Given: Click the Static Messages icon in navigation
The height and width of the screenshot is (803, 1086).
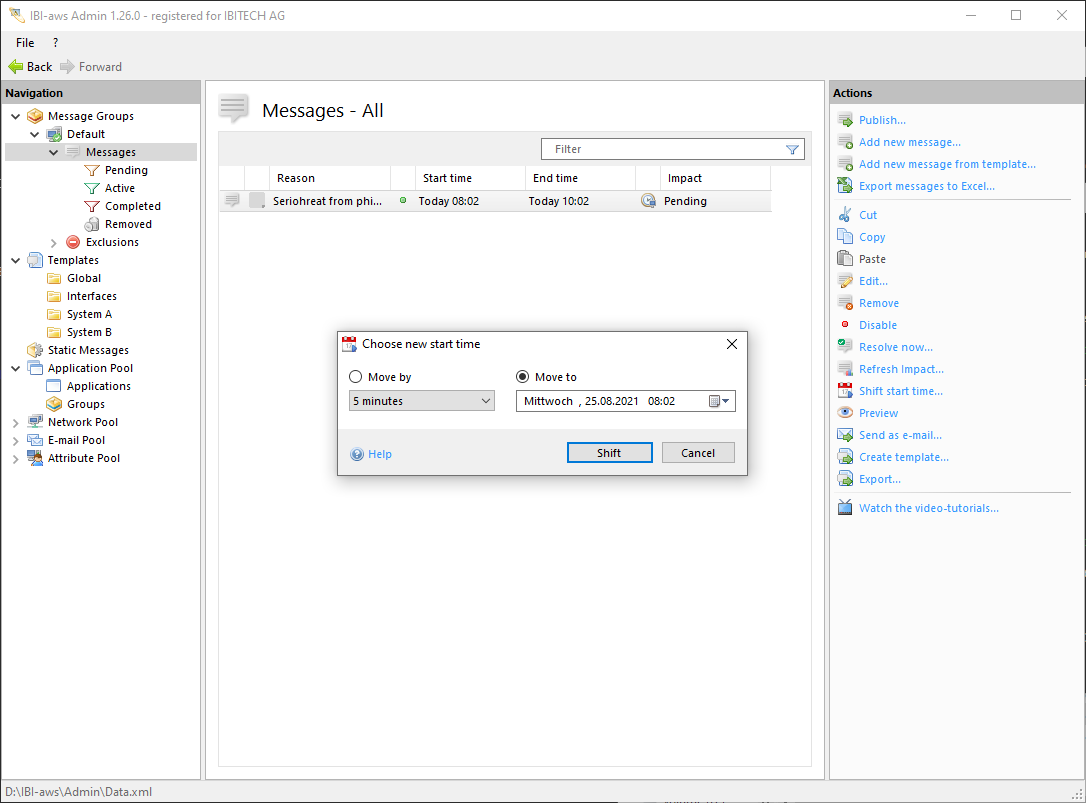Looking at the screenshot, I should point(35,350).
